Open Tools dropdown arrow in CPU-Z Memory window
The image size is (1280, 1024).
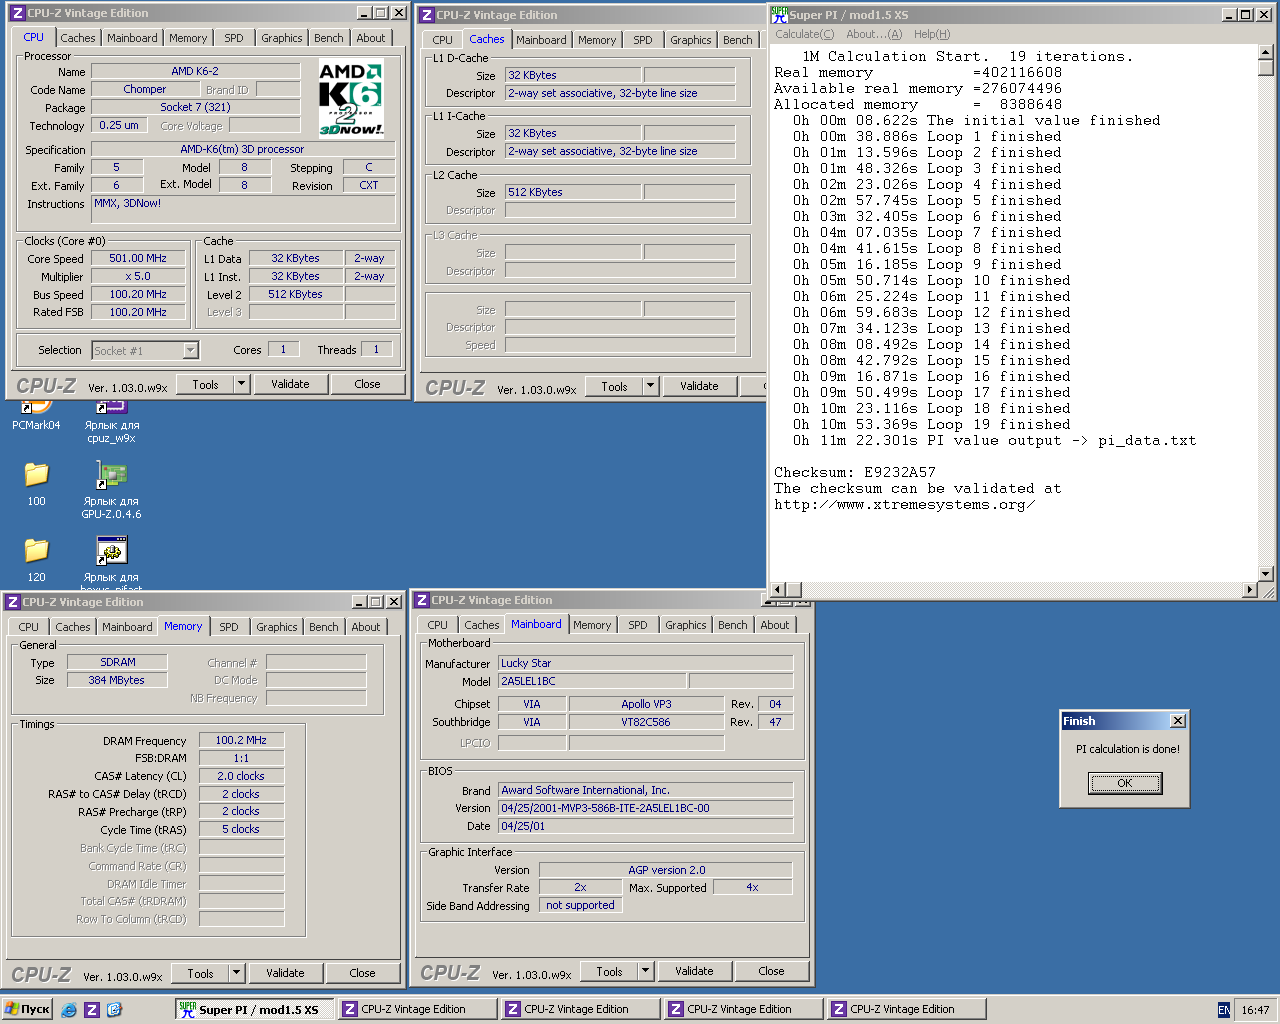click(x=236, y=973)
